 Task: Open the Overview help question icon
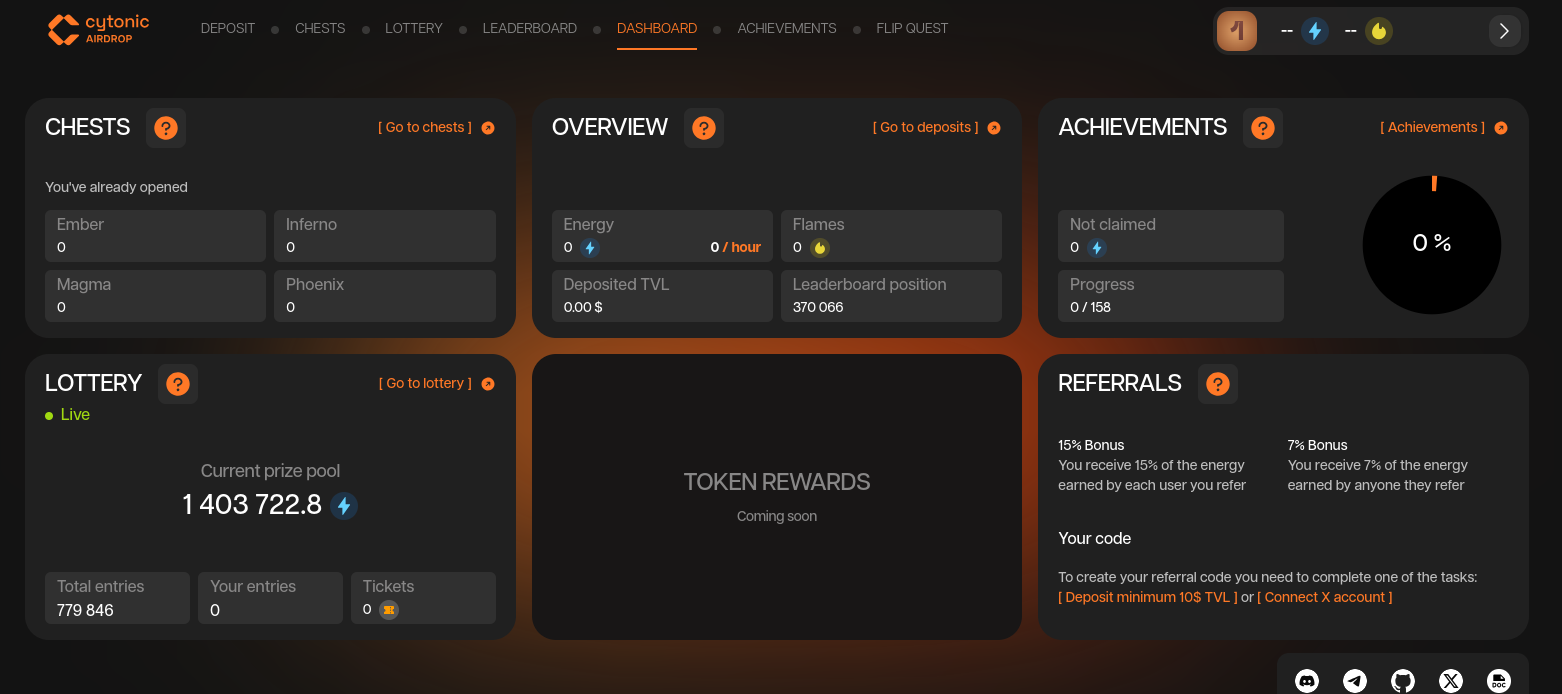click(x=704, y=128)
